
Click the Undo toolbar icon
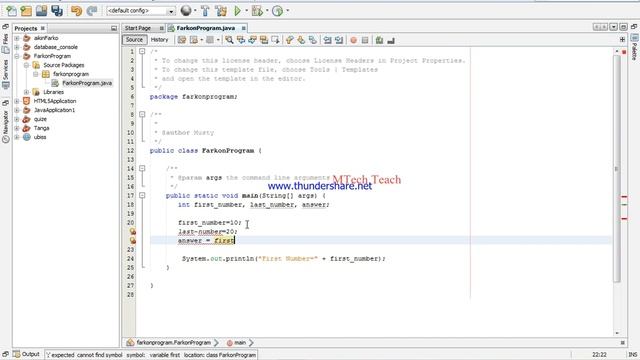76,11
